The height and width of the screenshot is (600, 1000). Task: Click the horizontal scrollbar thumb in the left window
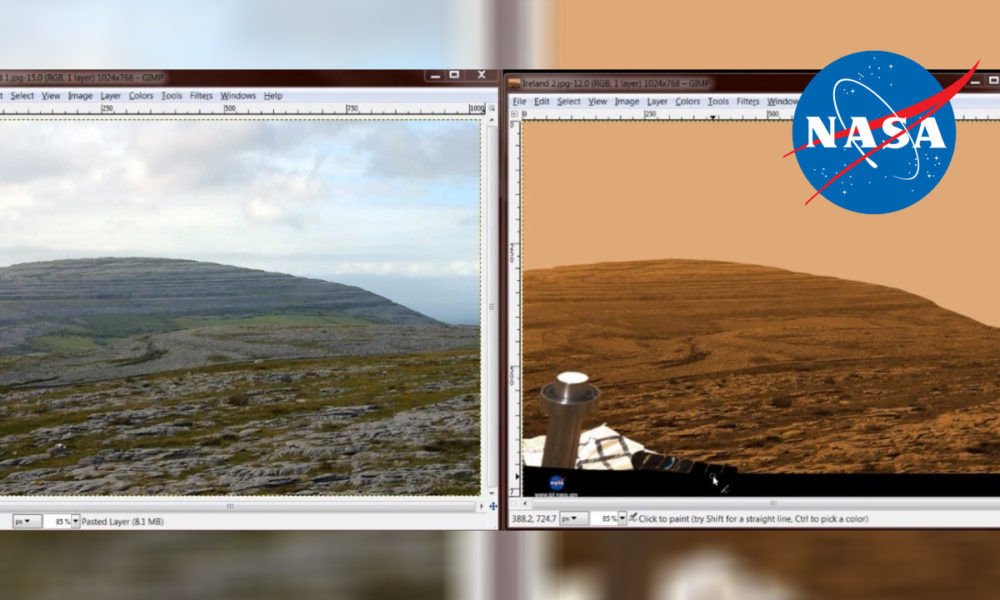pyautogui.click(x=230, y=506)
